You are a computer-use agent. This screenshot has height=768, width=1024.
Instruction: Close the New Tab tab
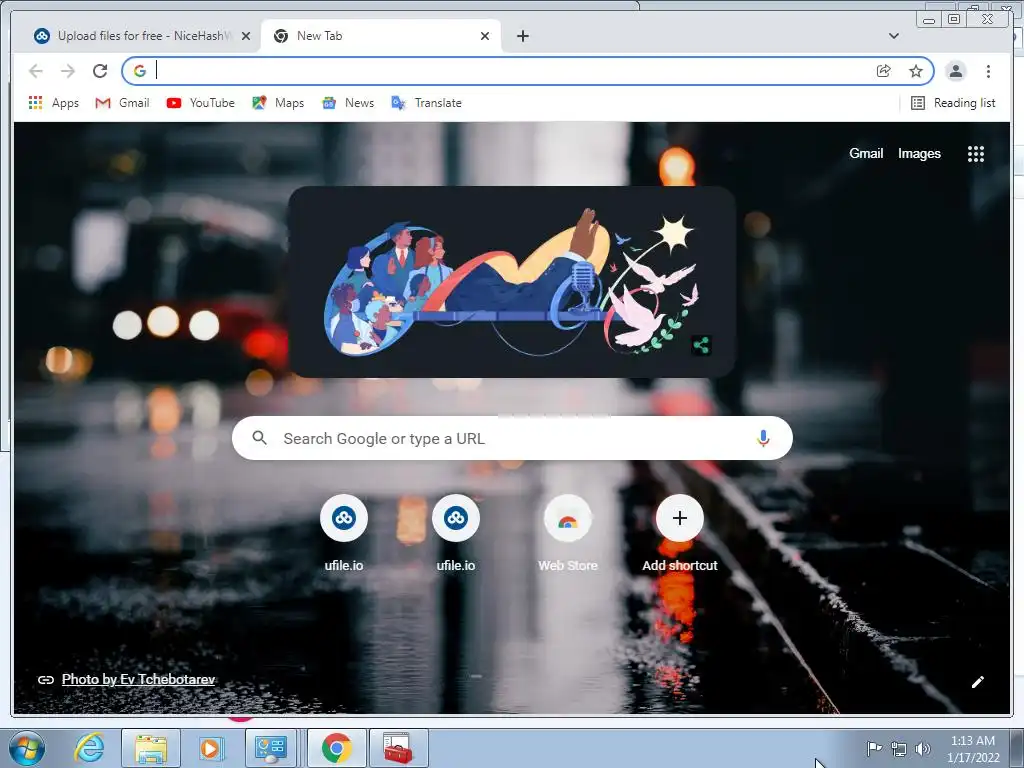[485, 36]
